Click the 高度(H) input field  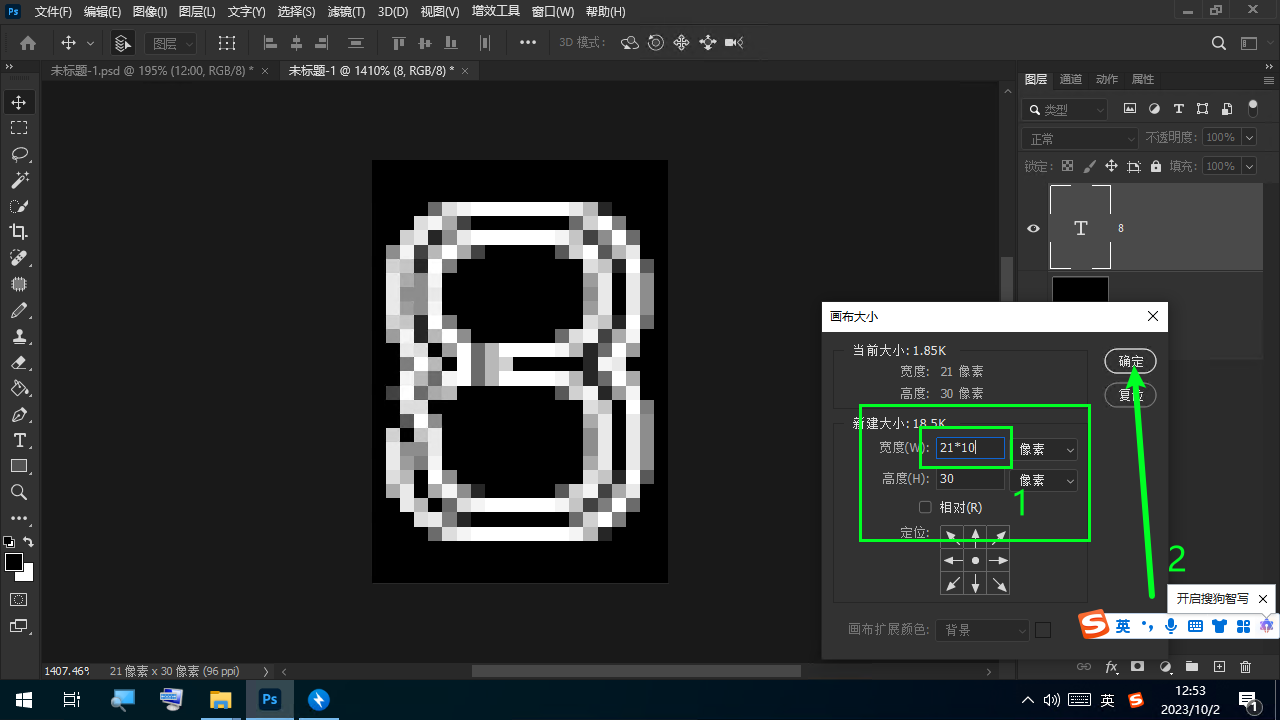[970, 480]
